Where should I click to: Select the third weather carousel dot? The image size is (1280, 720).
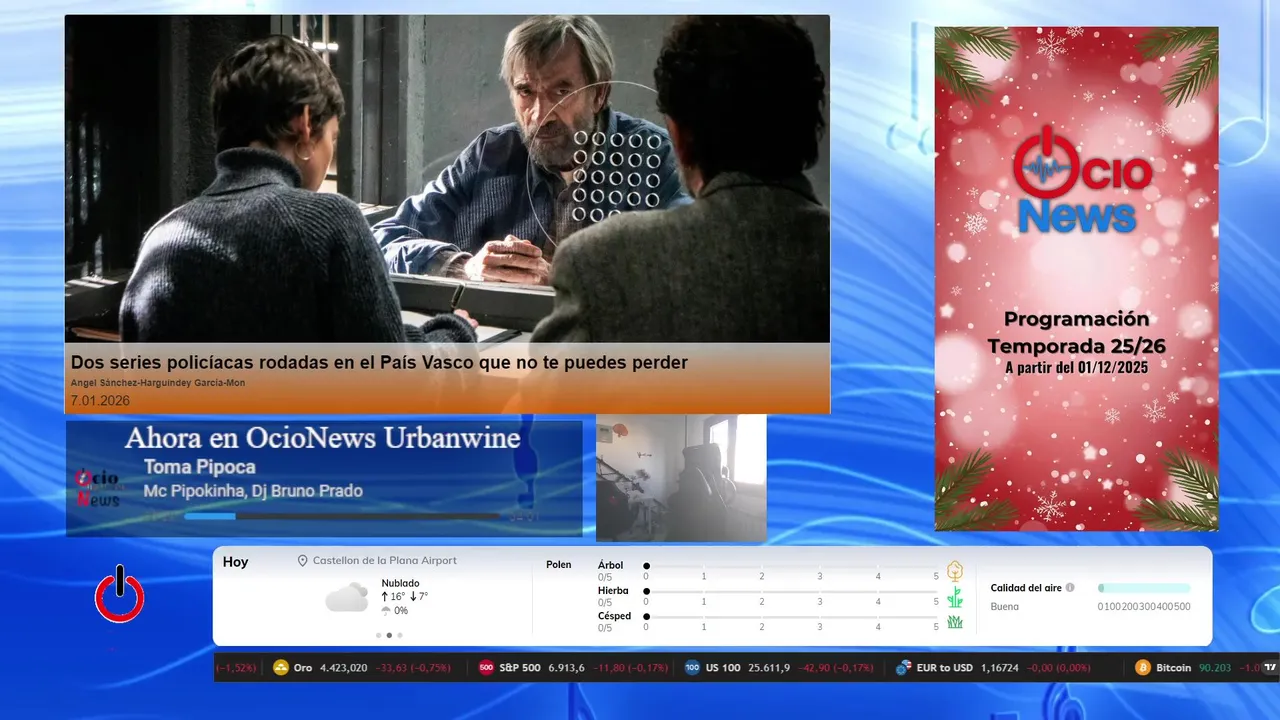[400, 635]
